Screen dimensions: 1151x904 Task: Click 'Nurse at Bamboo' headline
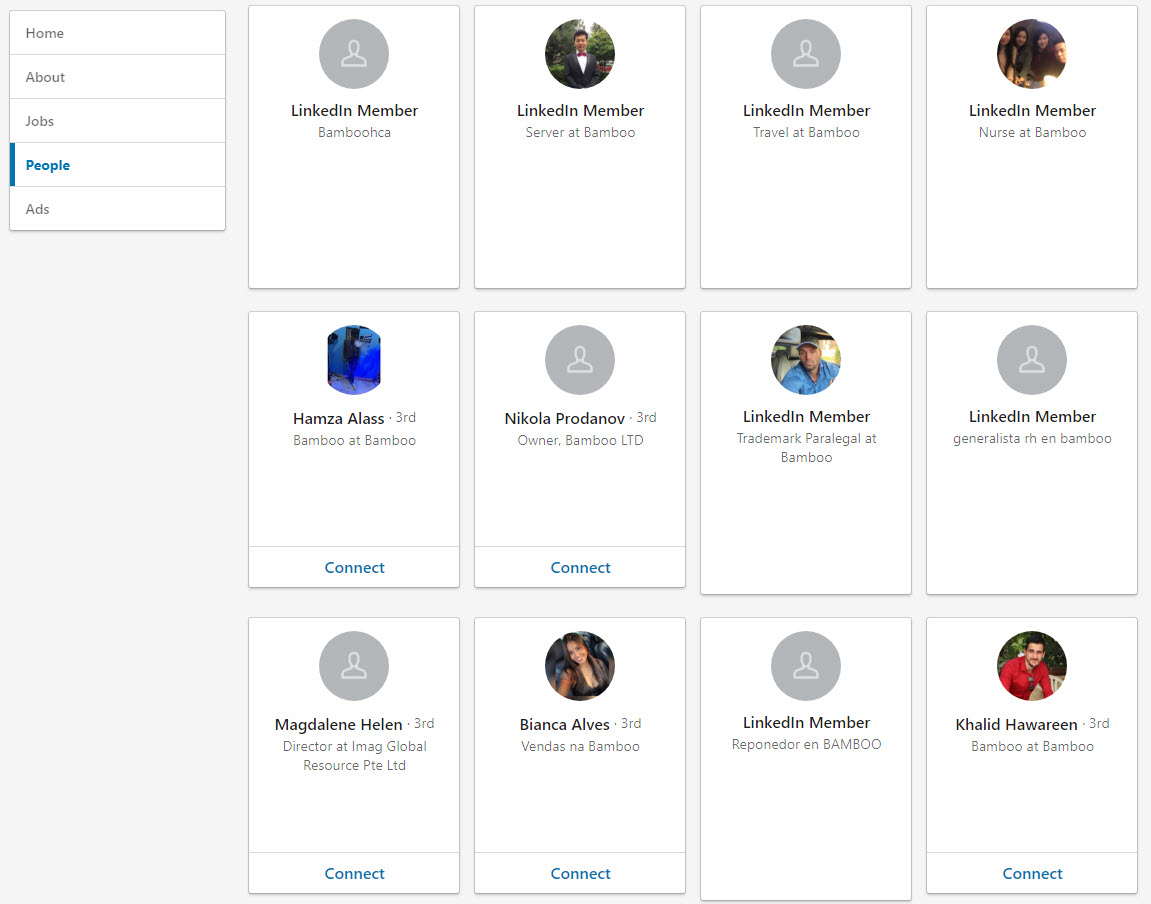1032,133
